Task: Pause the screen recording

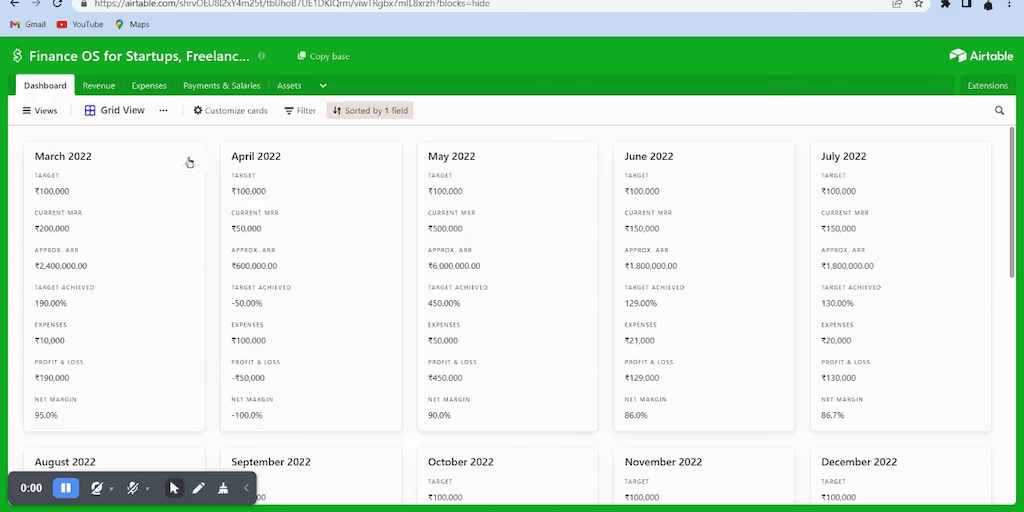Action: pos(65,488)
